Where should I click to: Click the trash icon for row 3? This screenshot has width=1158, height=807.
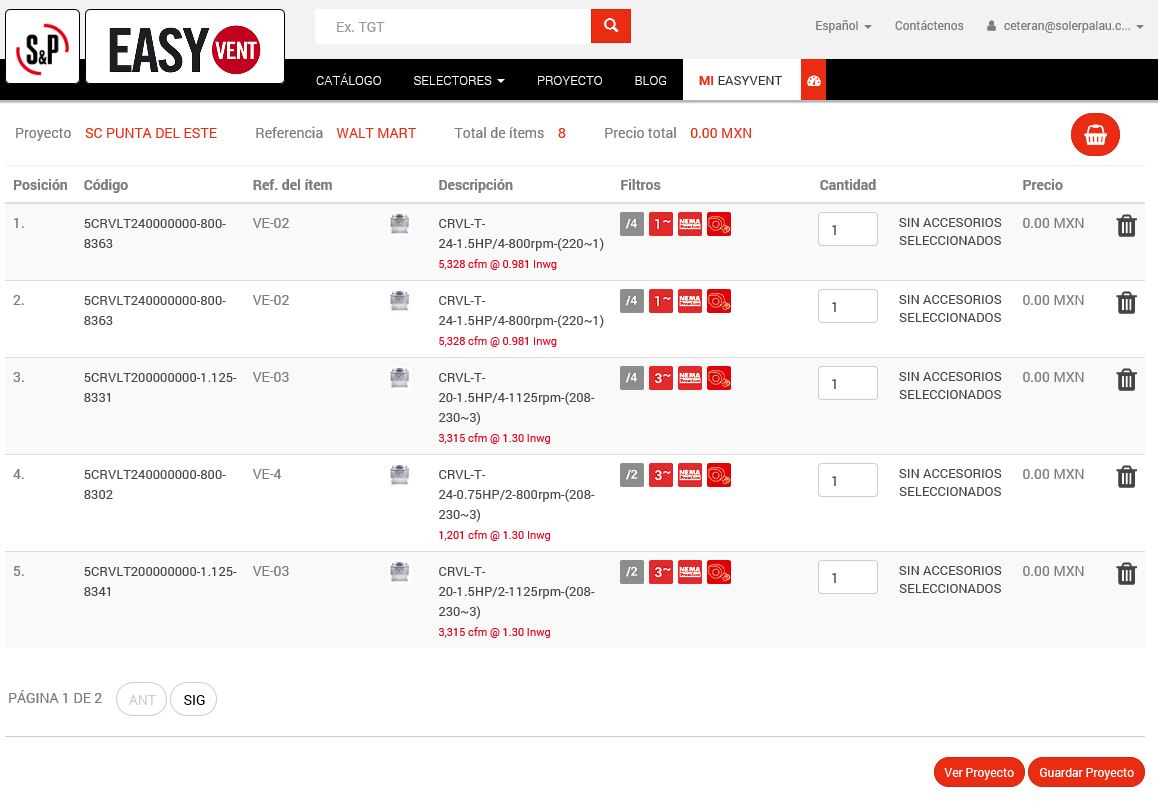pos(1126,380)
